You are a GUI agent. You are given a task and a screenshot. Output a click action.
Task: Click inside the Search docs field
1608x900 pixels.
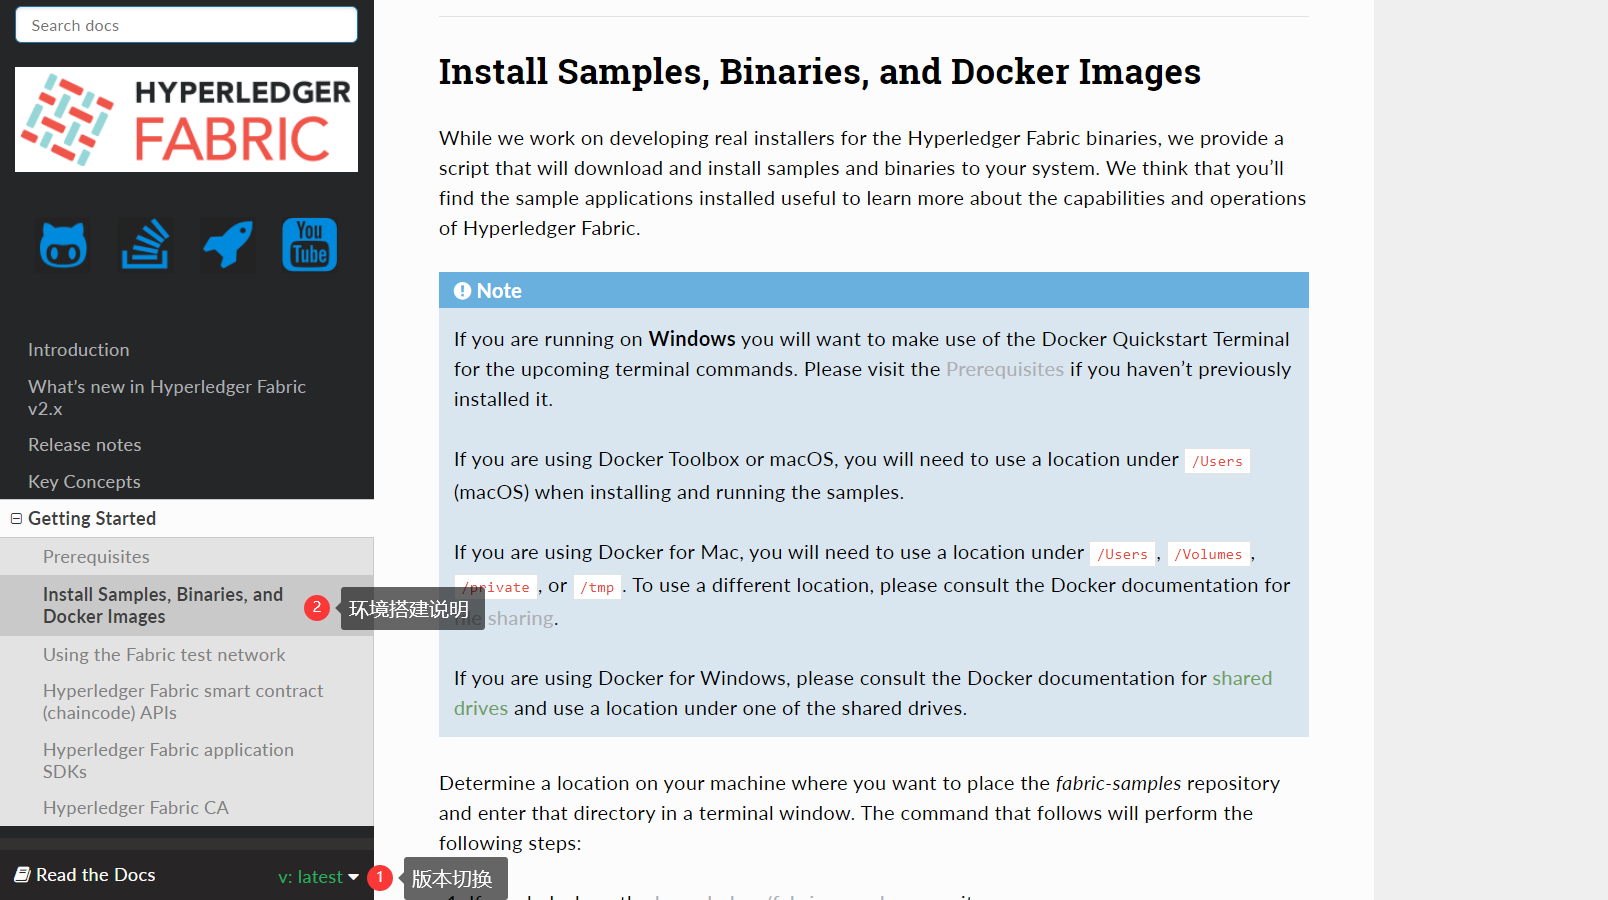coord(186,24)
